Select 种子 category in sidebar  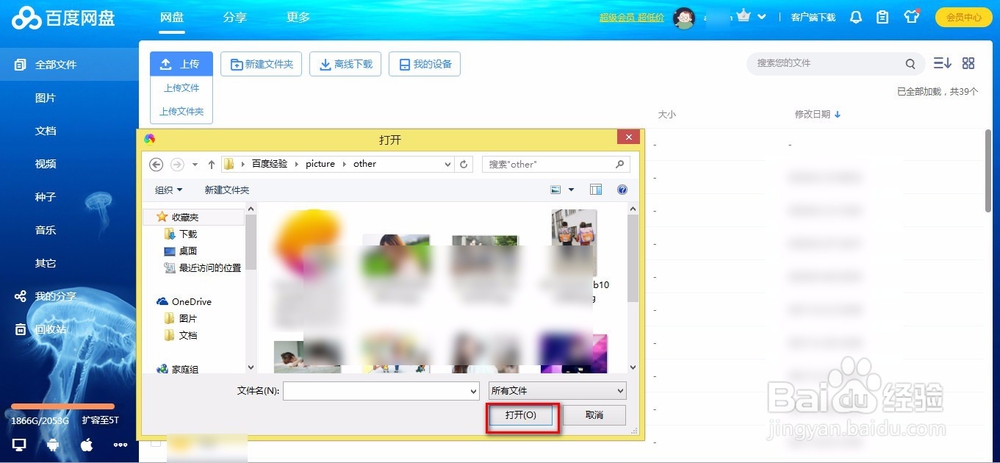(45, 197)
